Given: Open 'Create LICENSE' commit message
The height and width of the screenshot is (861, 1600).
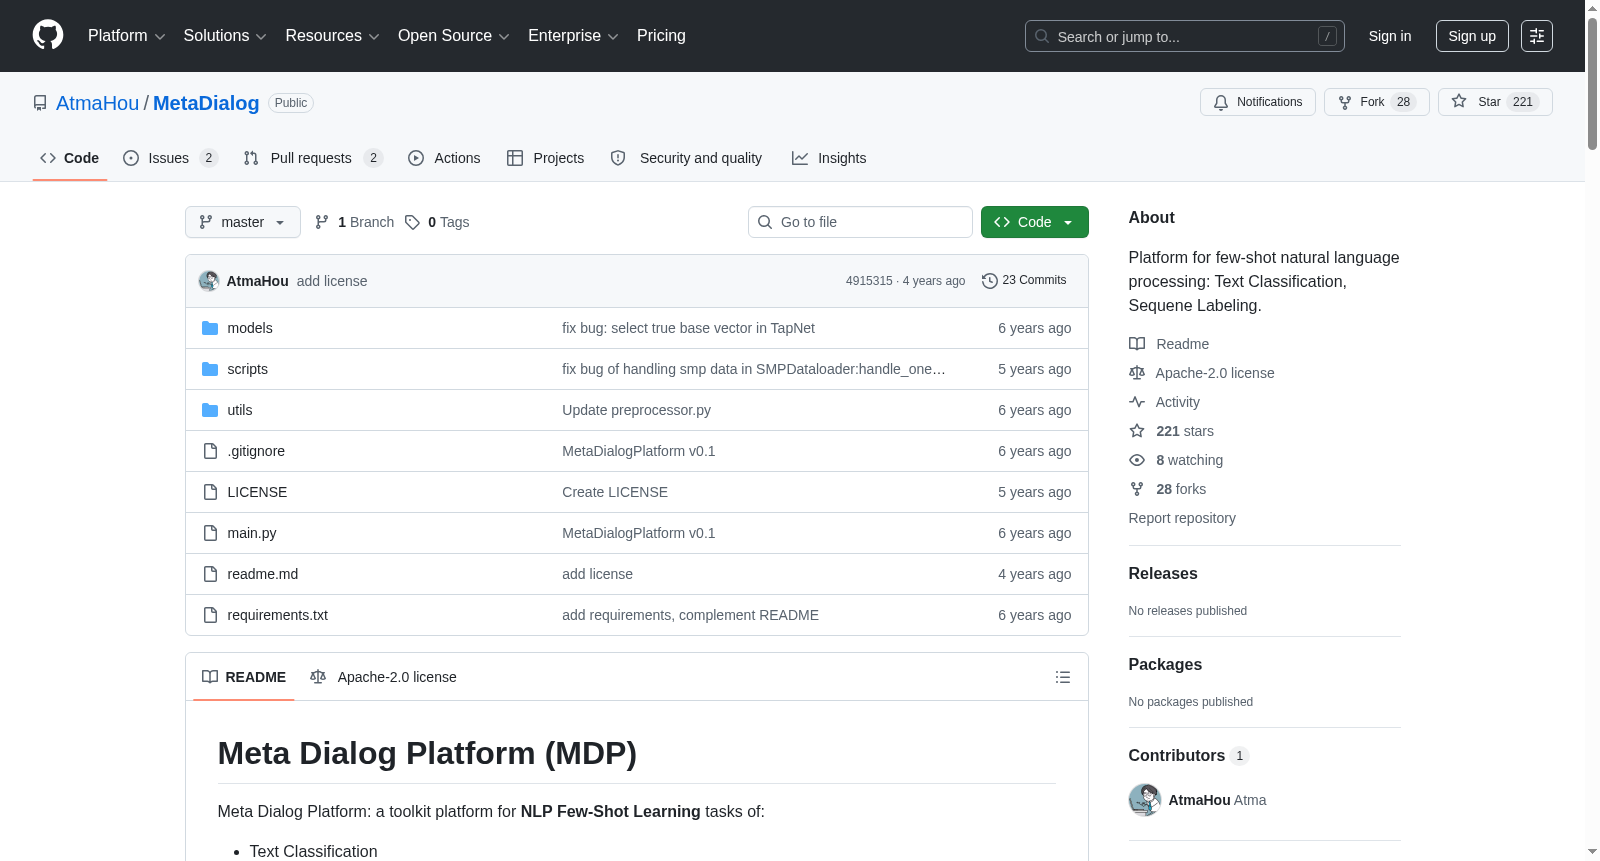Looking at the screenshot, I should tap(615, 492).
